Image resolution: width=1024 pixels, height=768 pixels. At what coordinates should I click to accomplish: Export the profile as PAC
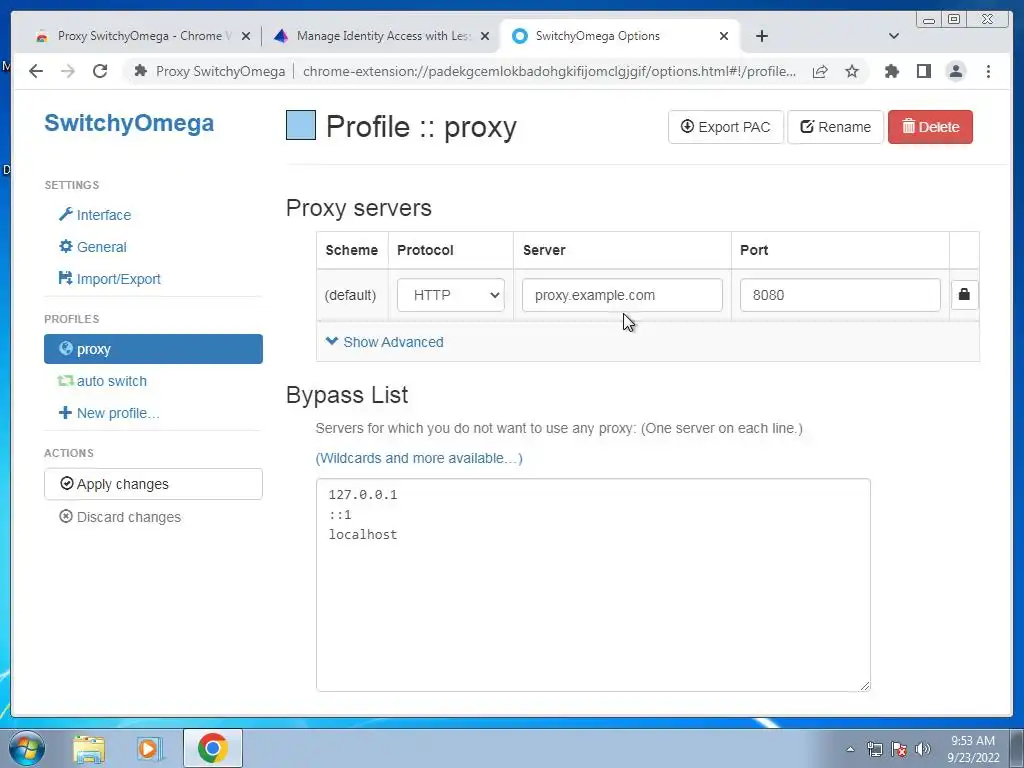(725, 127)
